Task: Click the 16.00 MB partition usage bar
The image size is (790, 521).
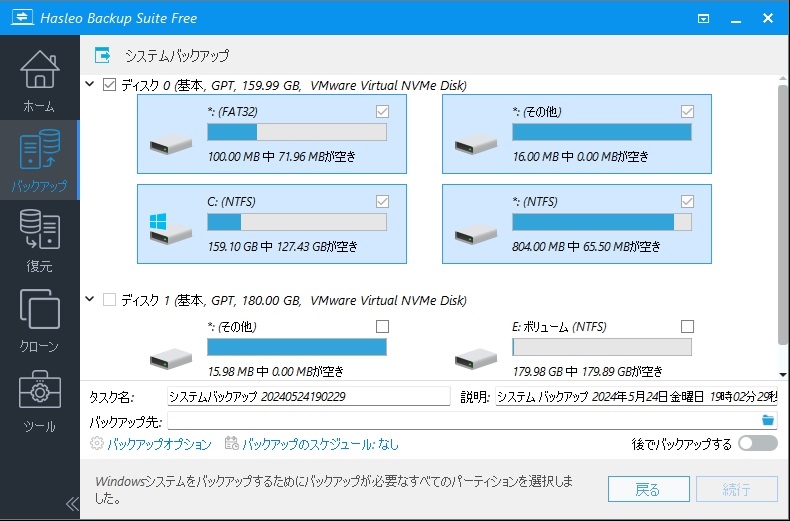Action: (x=602, y=132)
